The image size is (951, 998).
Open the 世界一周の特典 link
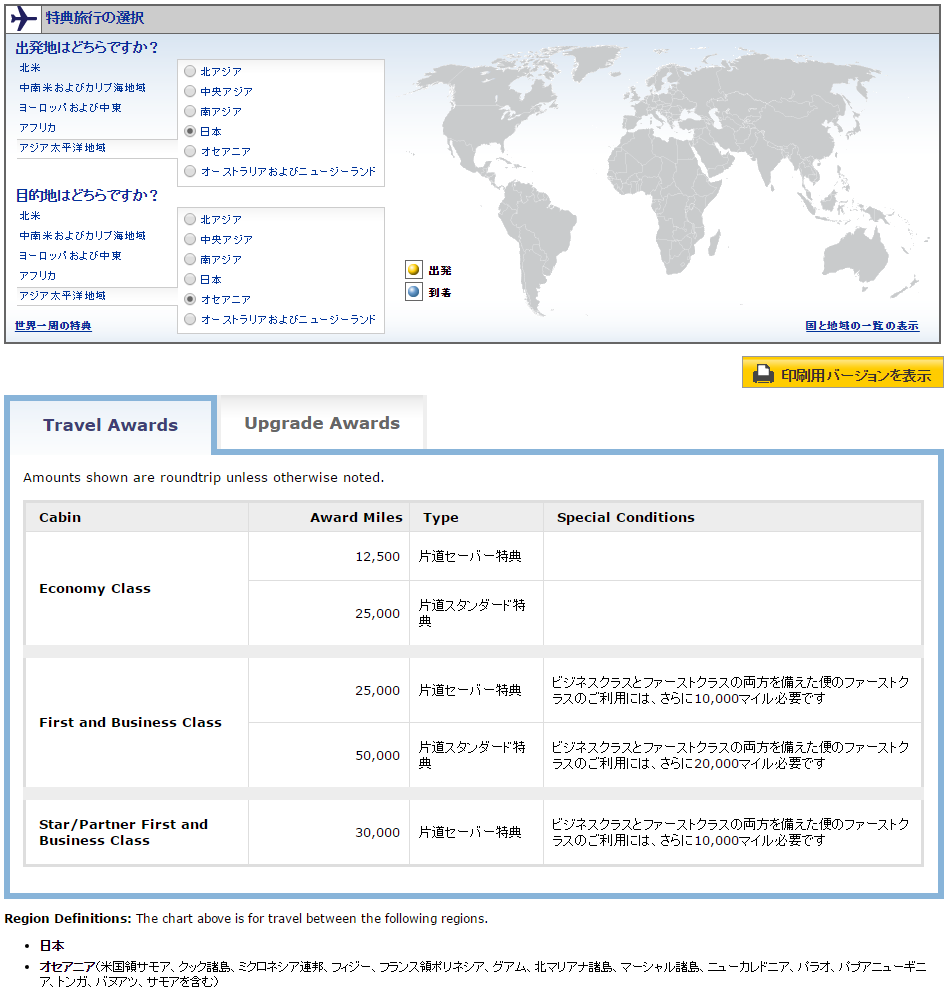tap(53, 326)
